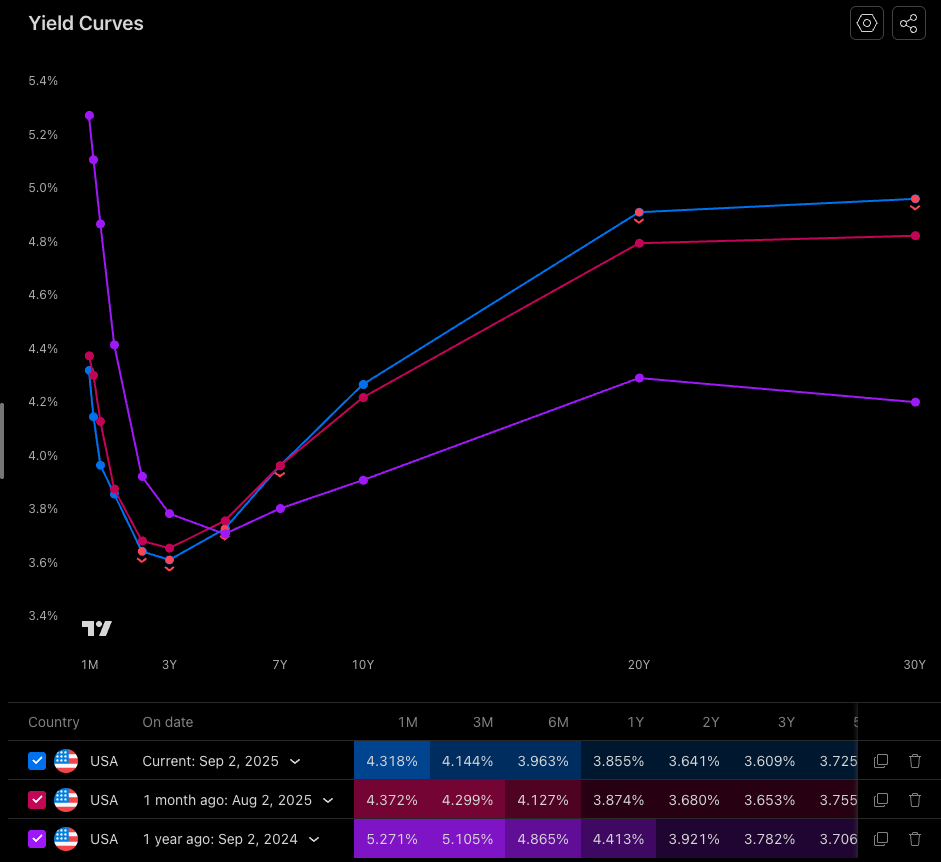Click the 4.318% 1M yield cell
This screenshot has height=862, width=941.
pos(392,761)
